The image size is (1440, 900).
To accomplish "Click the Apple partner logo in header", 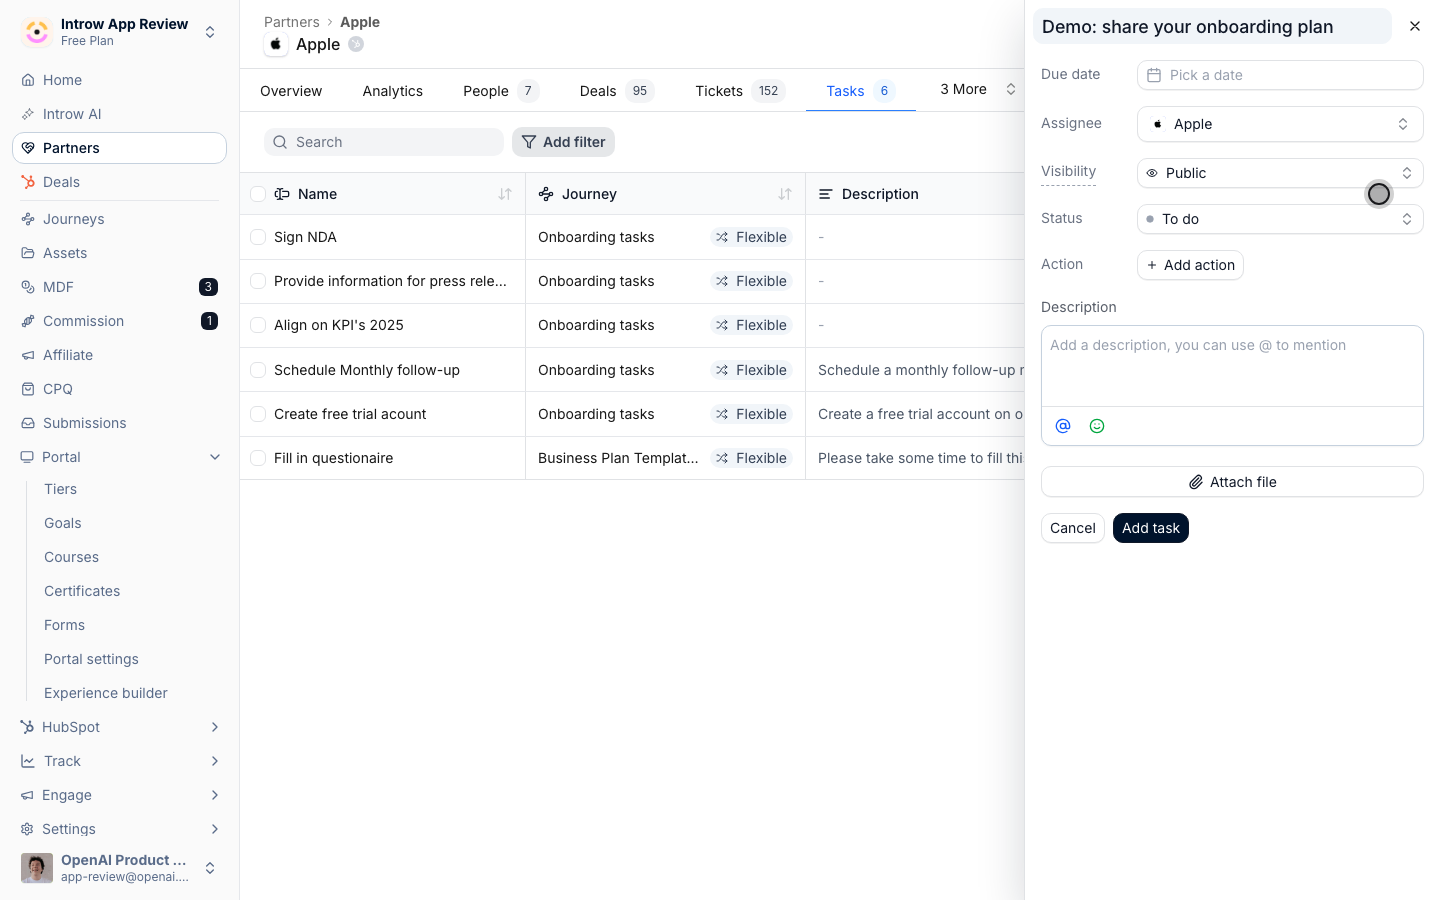I will (x=276, y=44).
